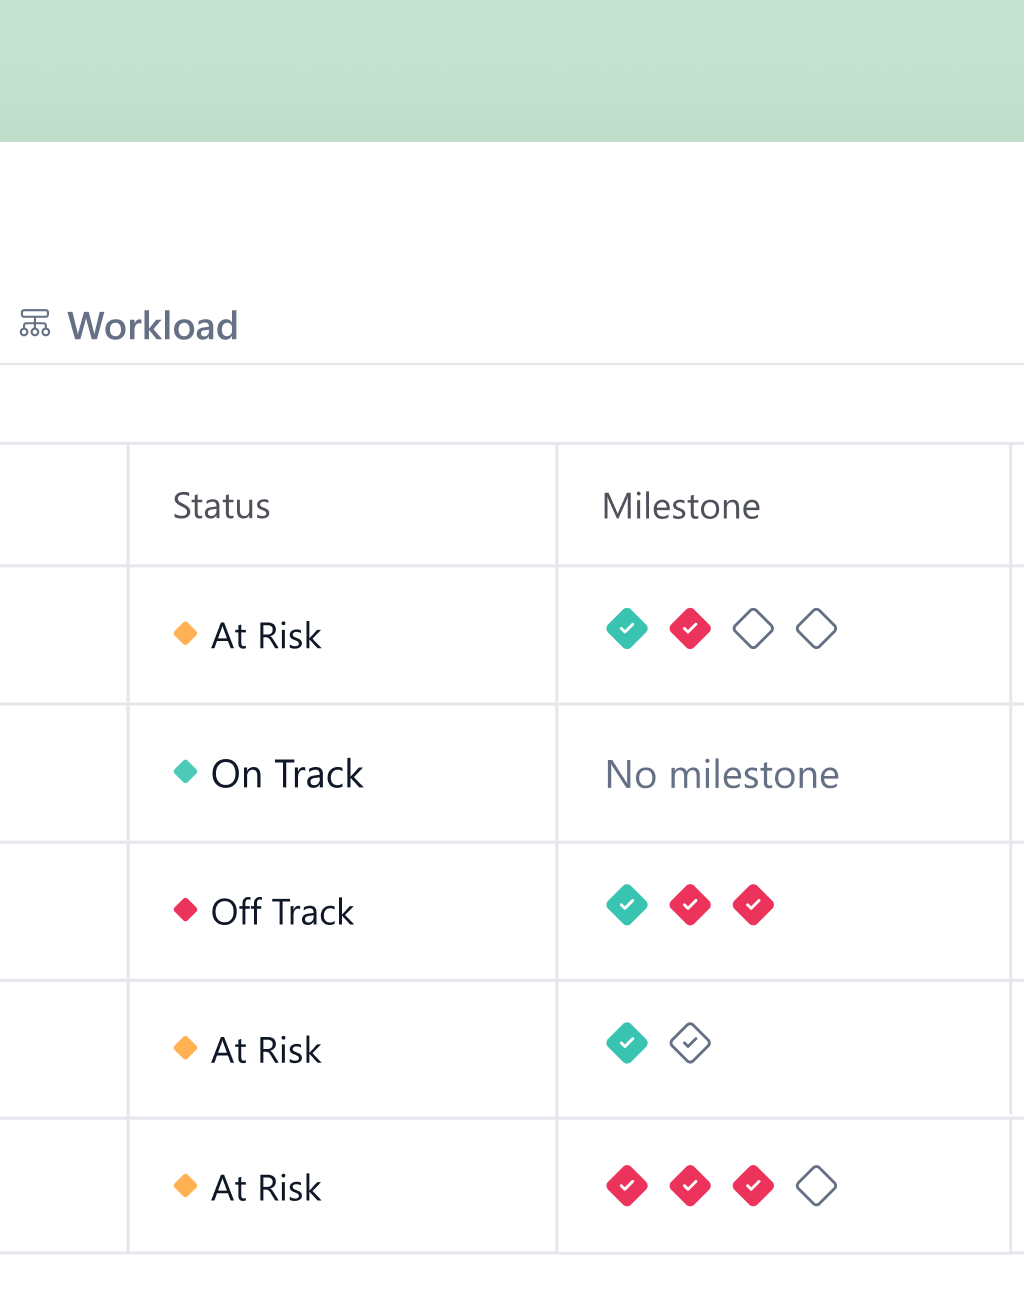Click the first red milestone in Off Track row

point(690,905)
